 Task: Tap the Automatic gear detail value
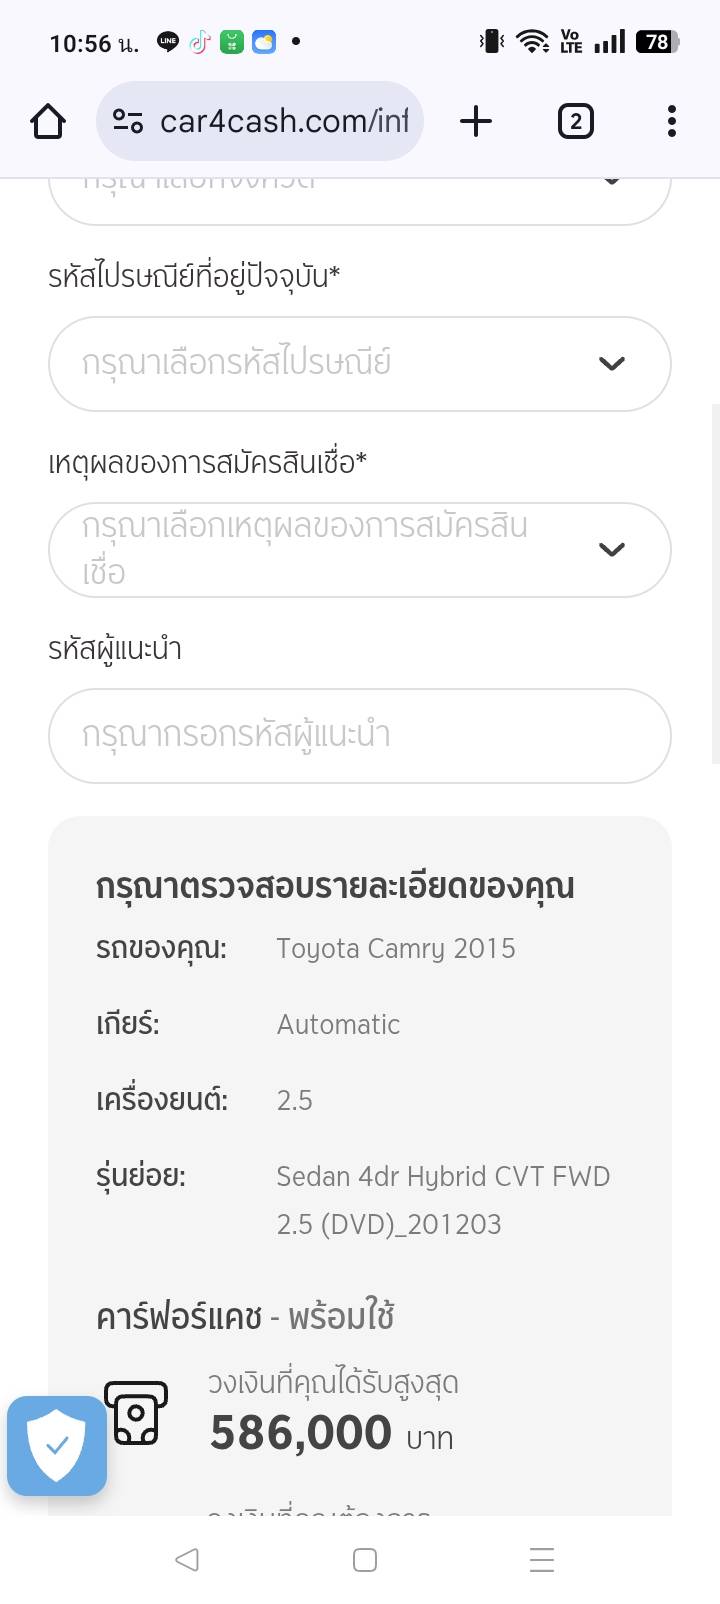[338, 1024]
